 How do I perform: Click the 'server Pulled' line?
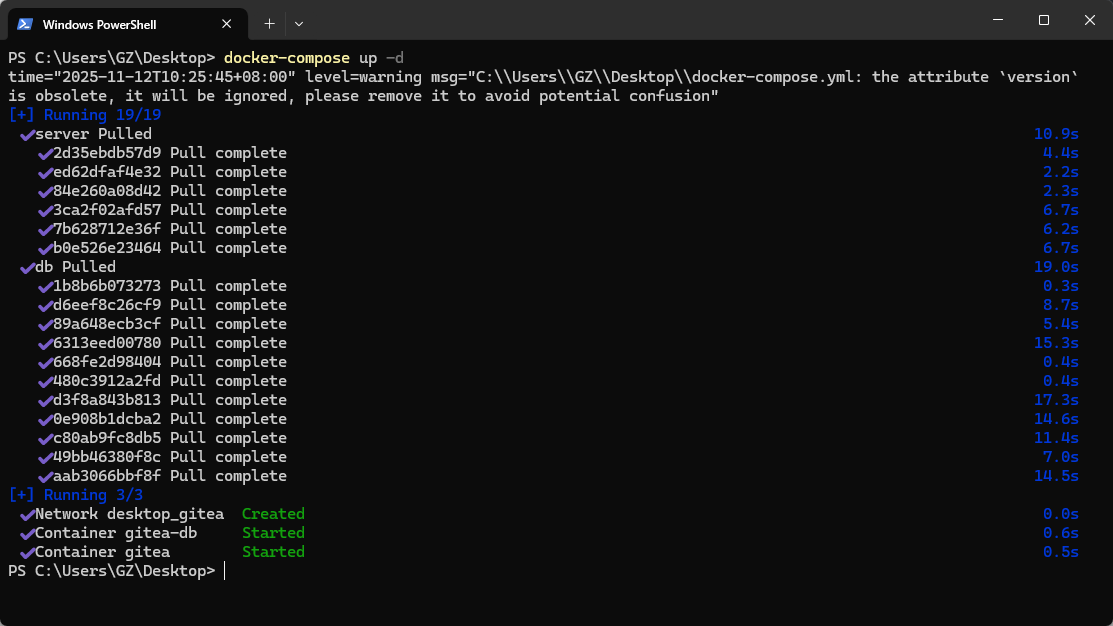click(94, 134)
